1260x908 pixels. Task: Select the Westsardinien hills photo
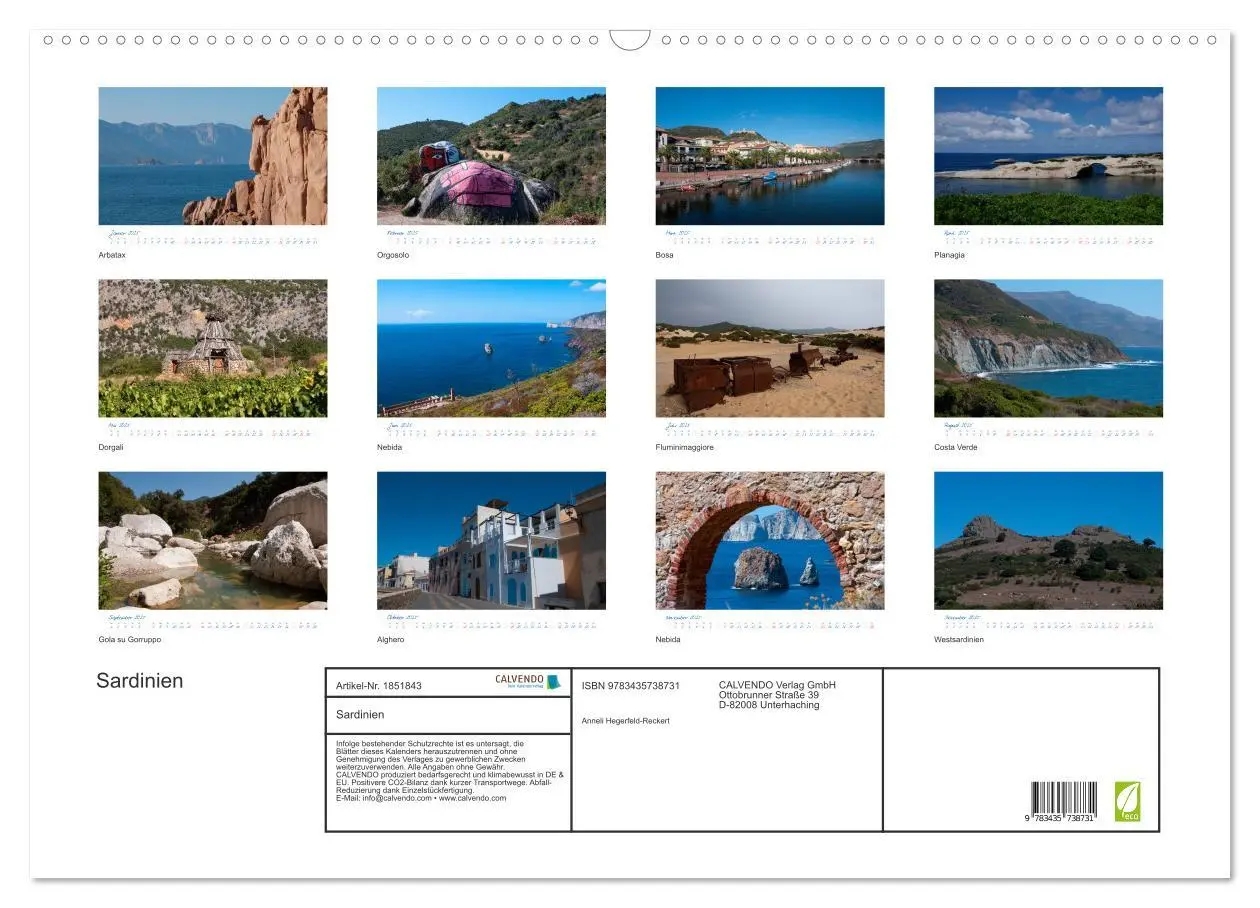[x=1048, y=541]
